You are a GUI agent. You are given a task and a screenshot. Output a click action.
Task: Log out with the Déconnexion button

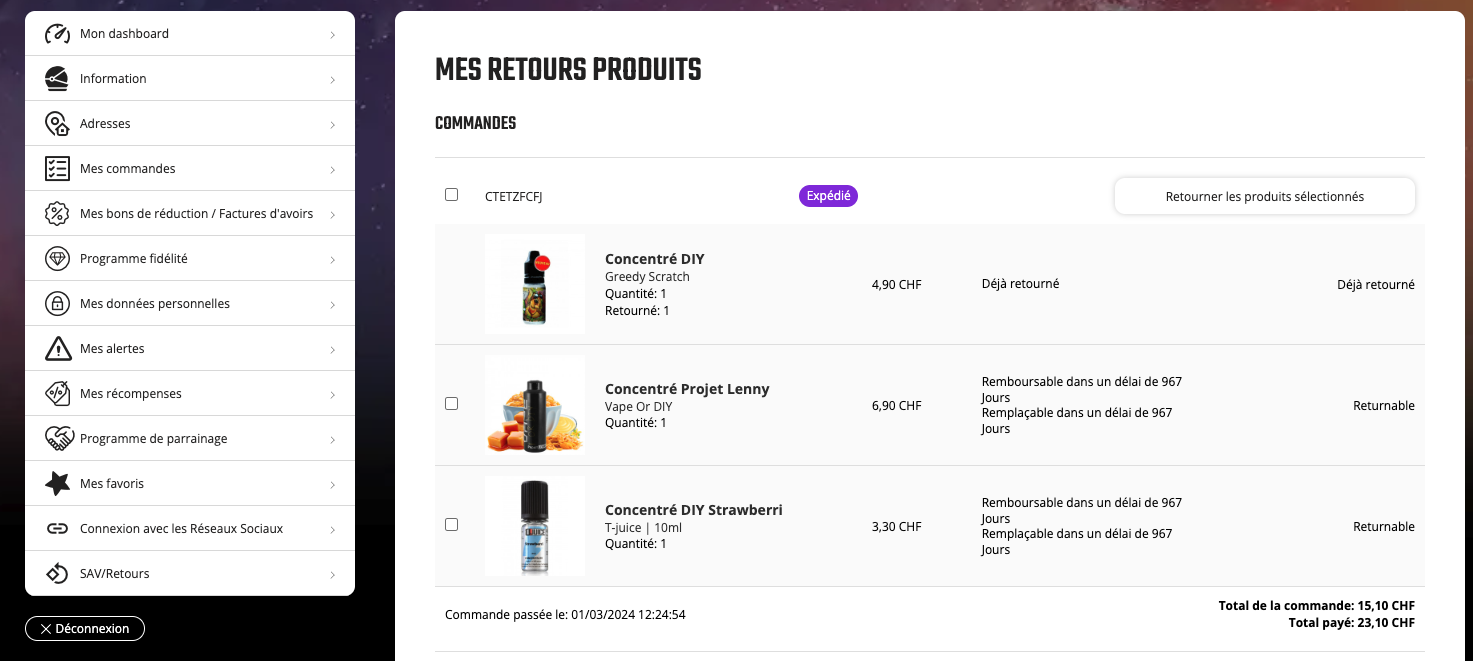(85, 629)
